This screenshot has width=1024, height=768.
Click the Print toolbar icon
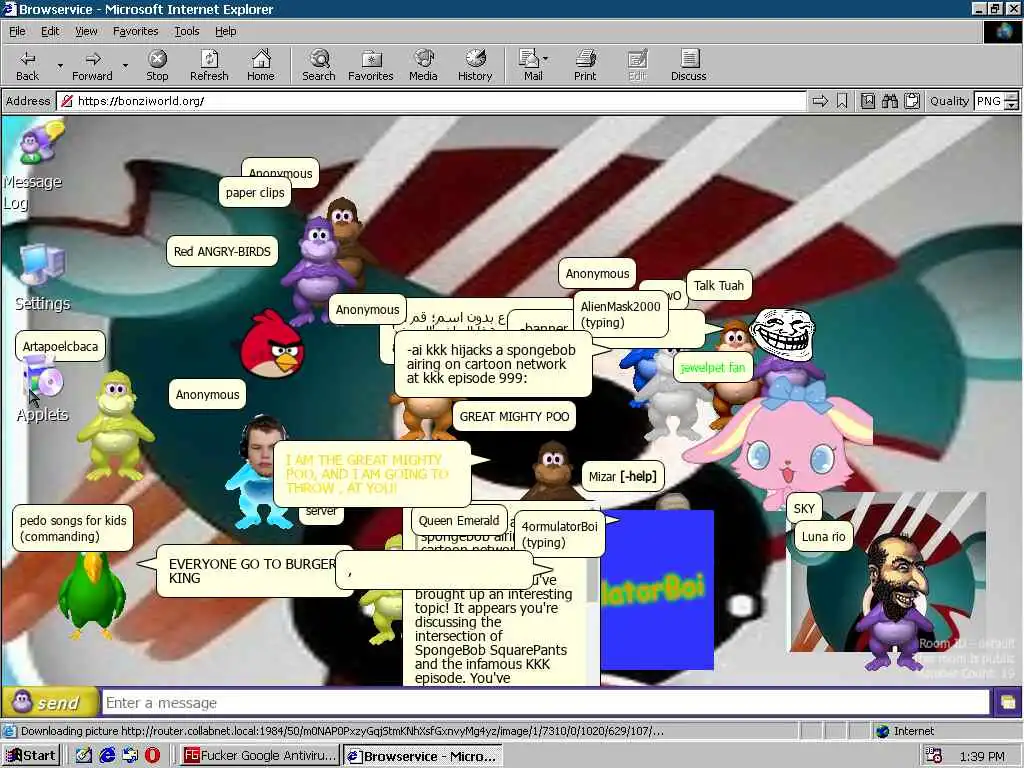pos(585,65)
